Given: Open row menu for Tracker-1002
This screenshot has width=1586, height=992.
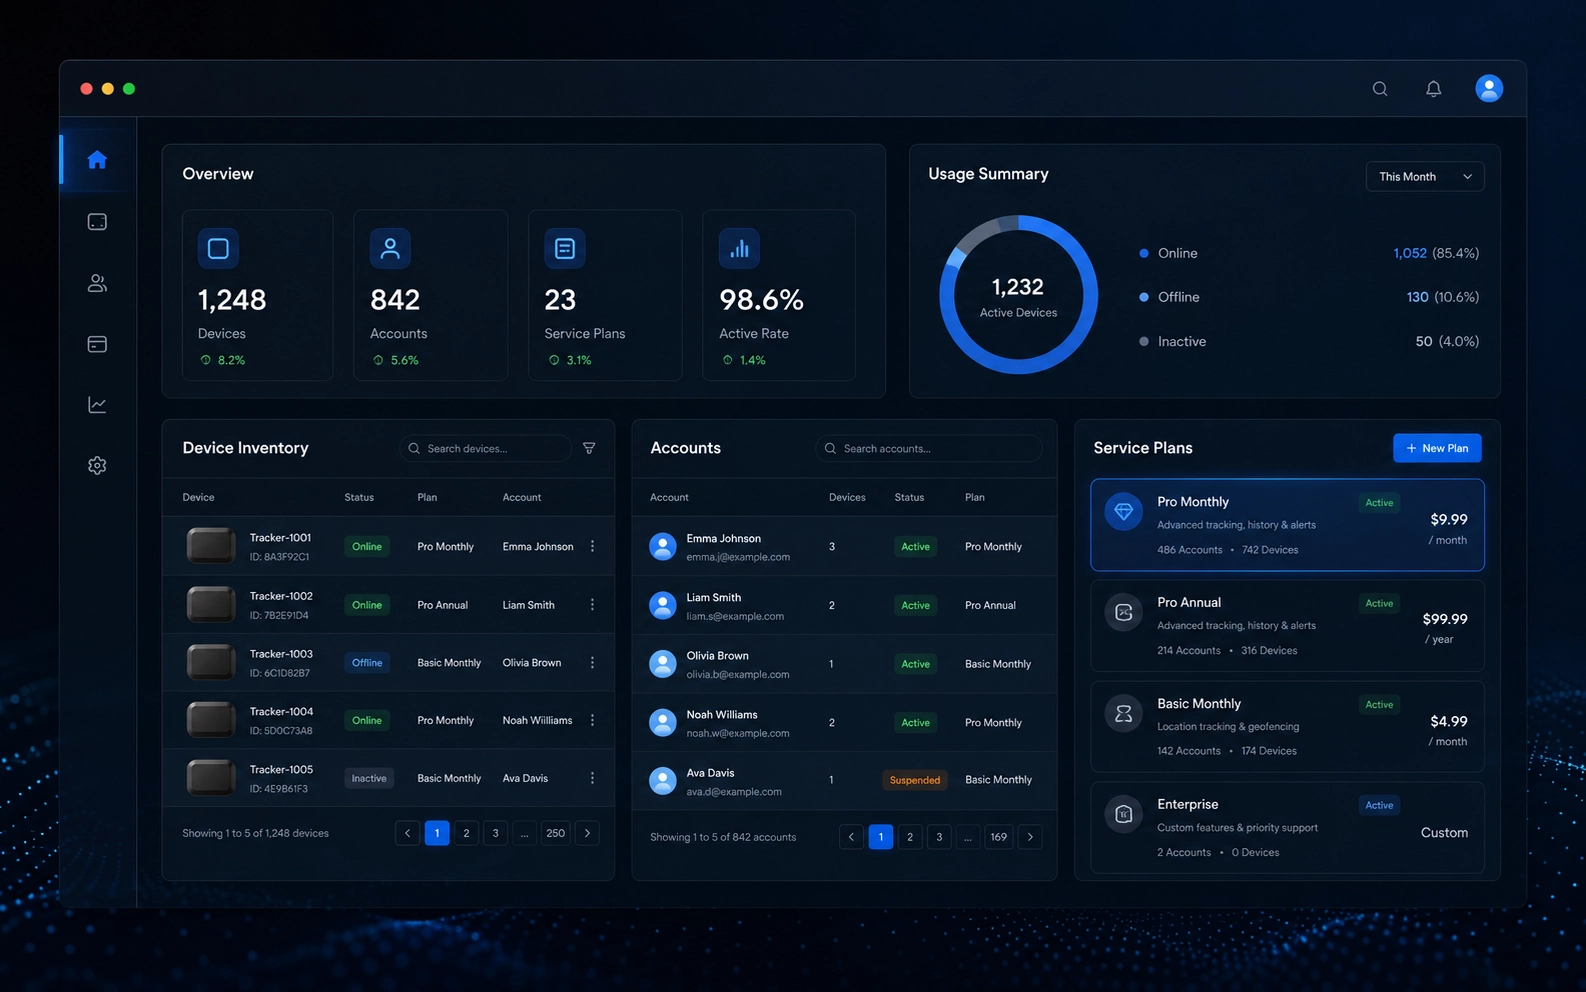Looking at the screenshot, I should point(592,605).
